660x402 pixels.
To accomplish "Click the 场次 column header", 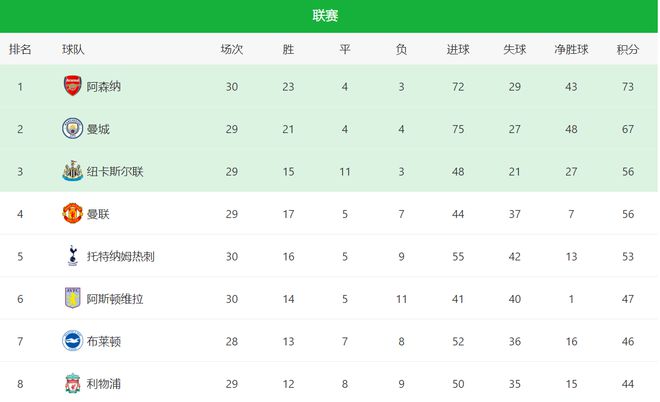I will (x=232, y=49).
